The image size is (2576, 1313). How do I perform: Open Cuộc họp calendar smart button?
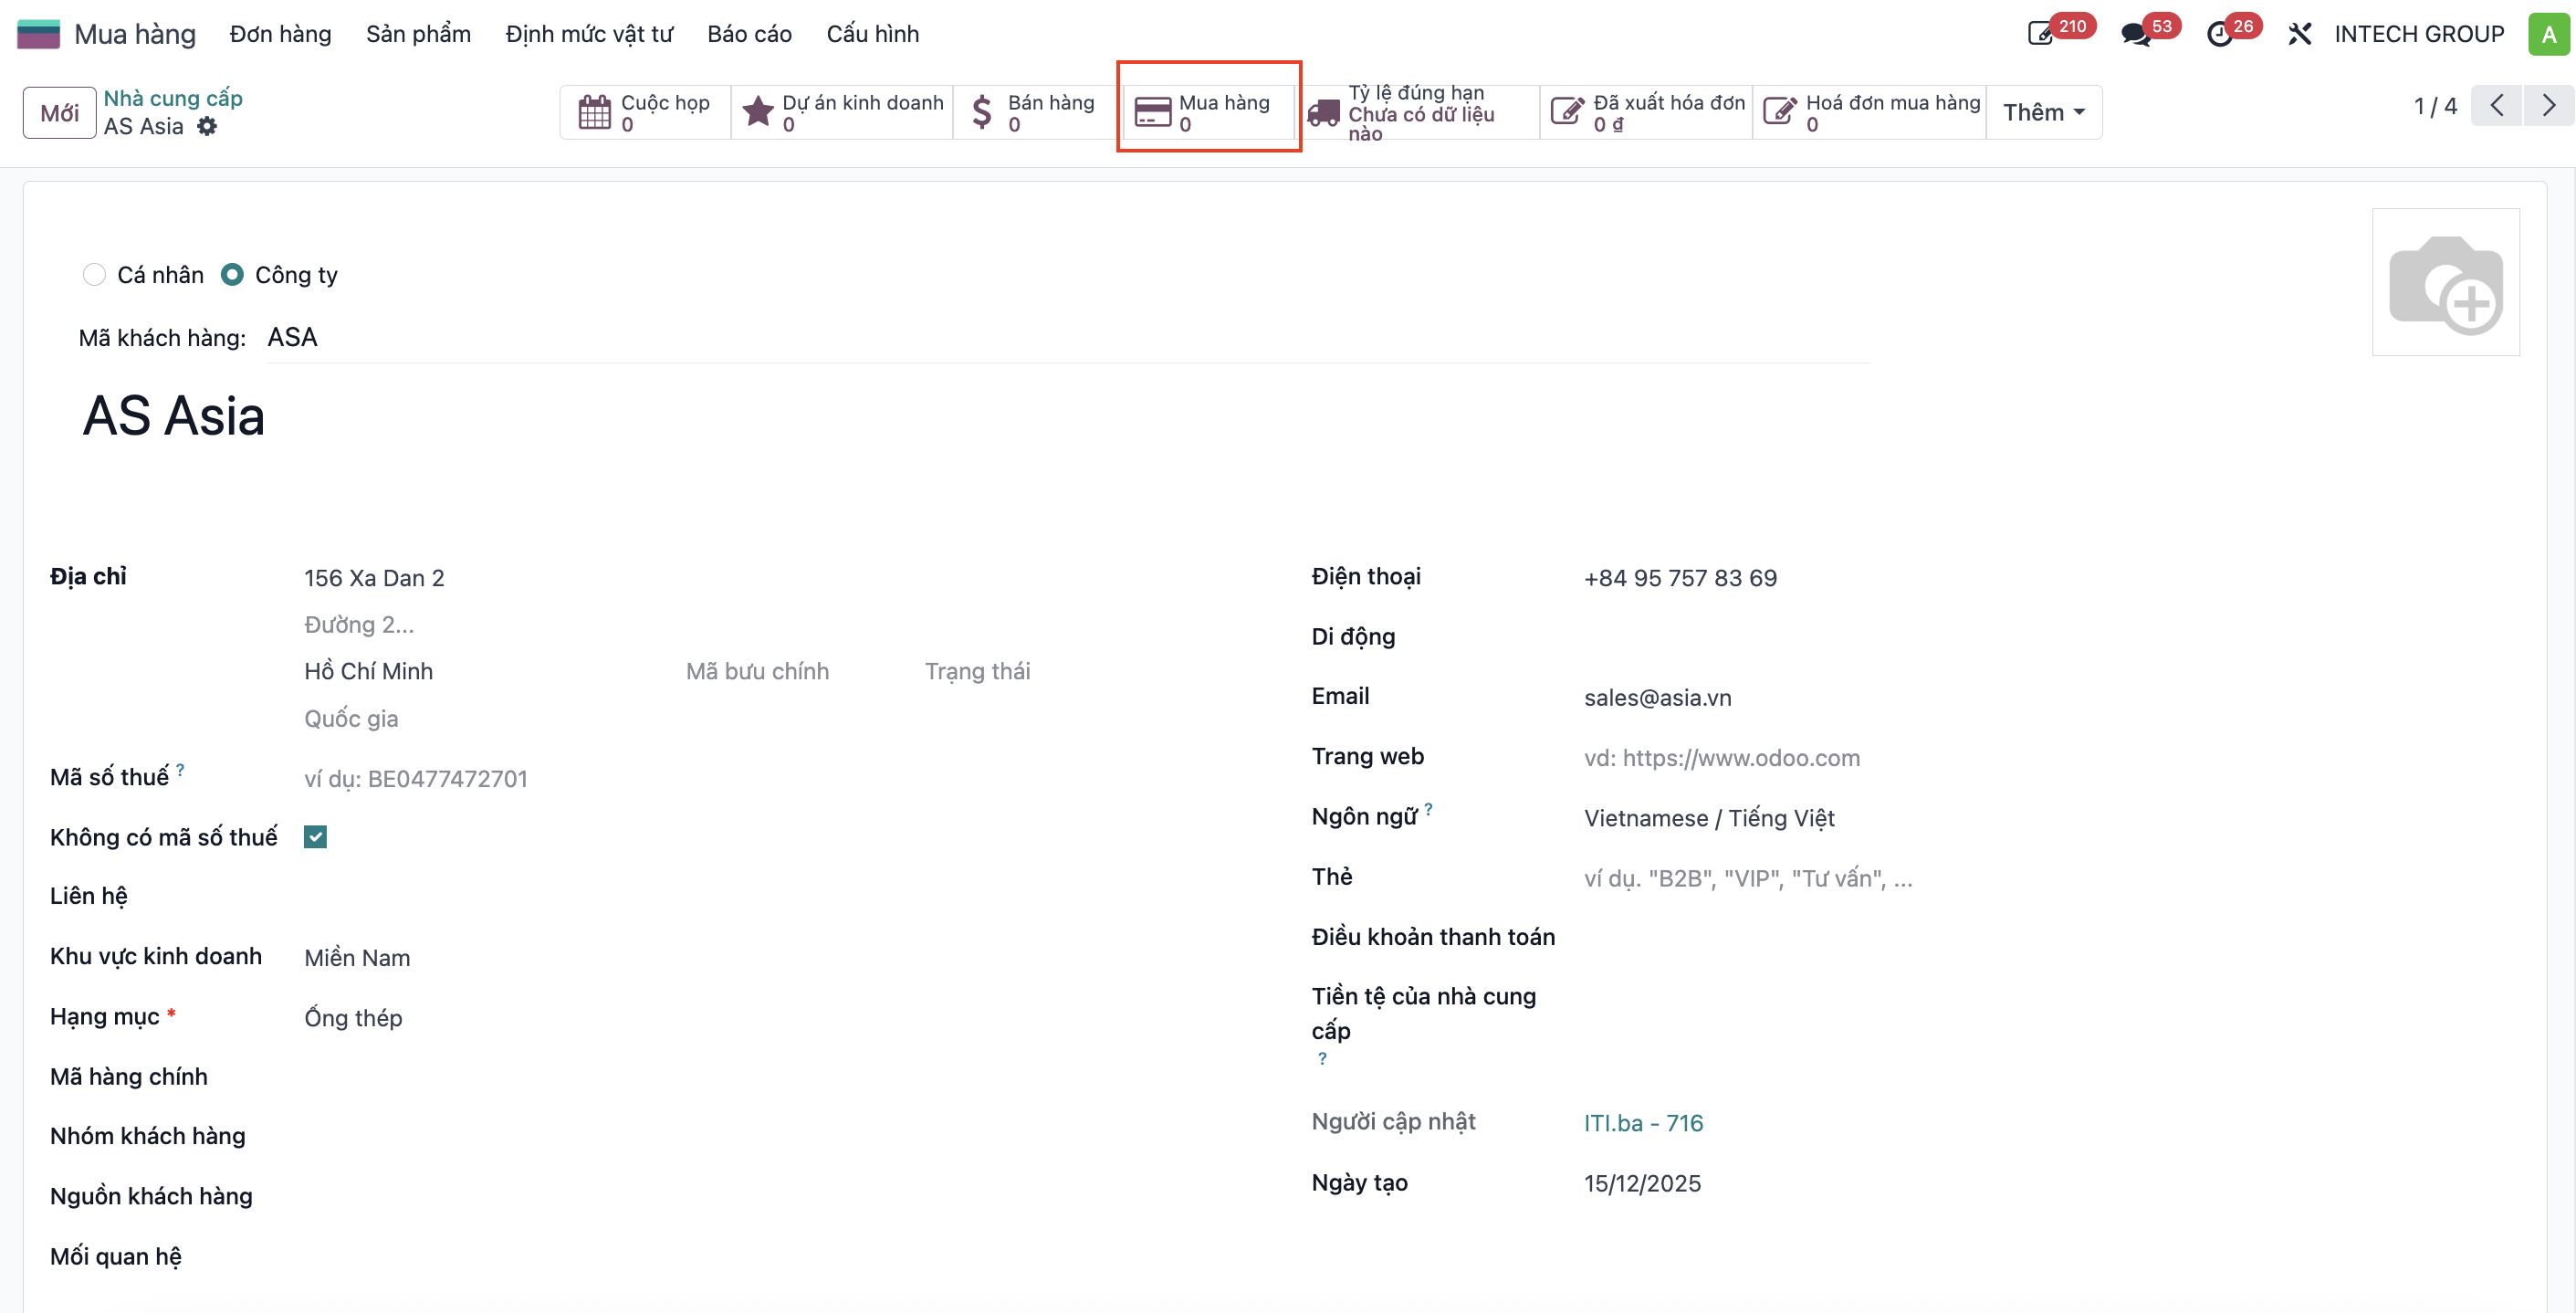pos(646,112)
